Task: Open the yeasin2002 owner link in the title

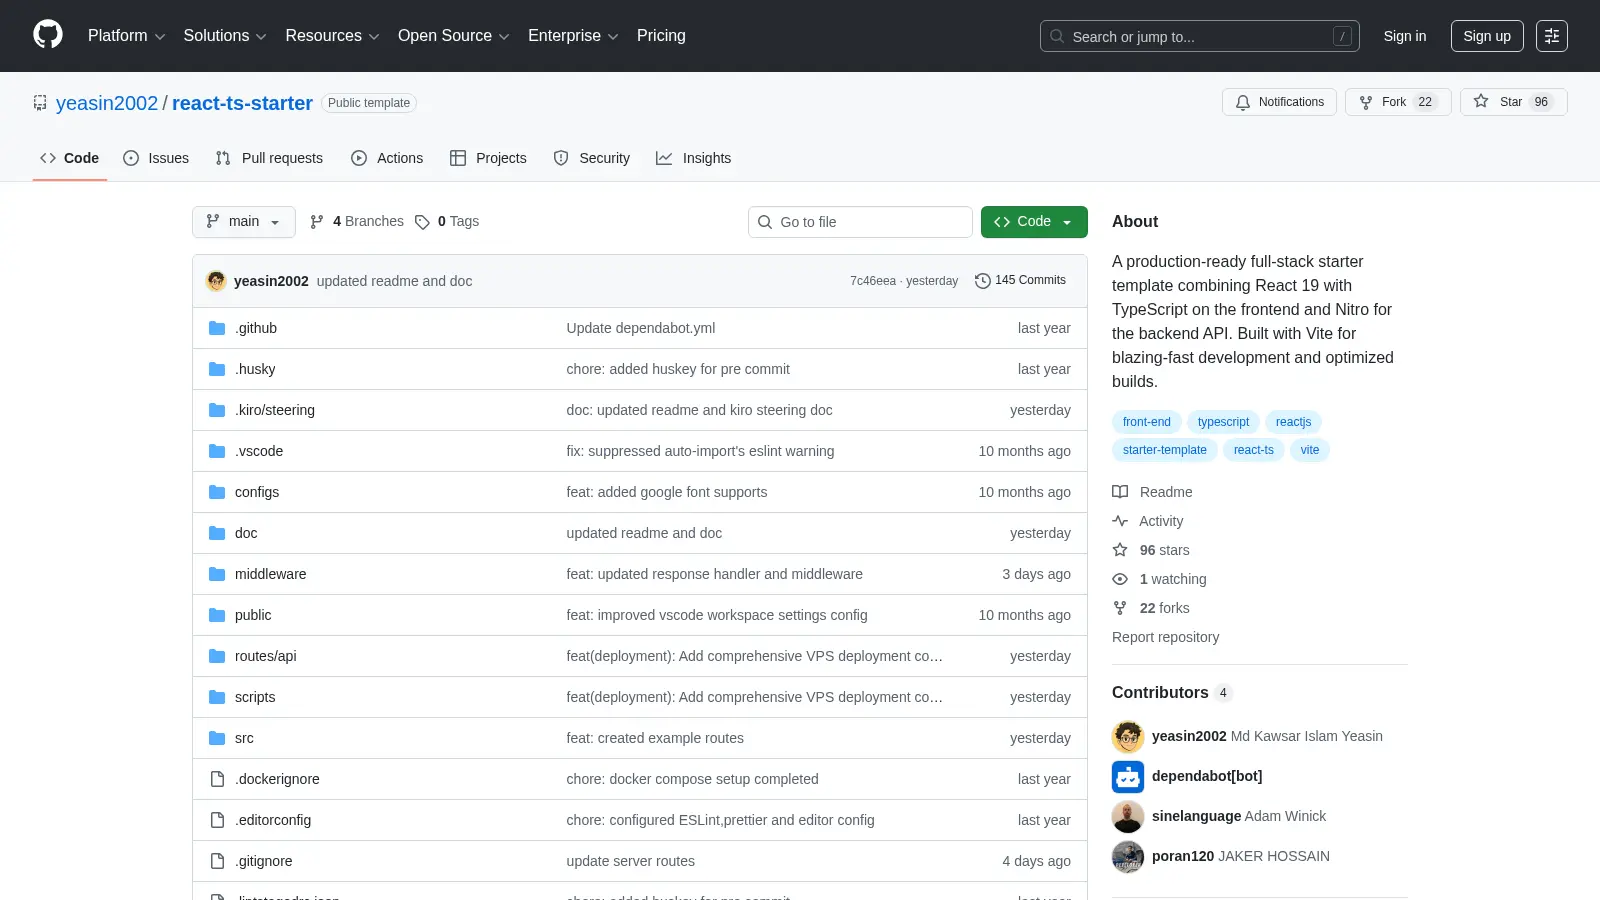Action: tap(107, 103)
